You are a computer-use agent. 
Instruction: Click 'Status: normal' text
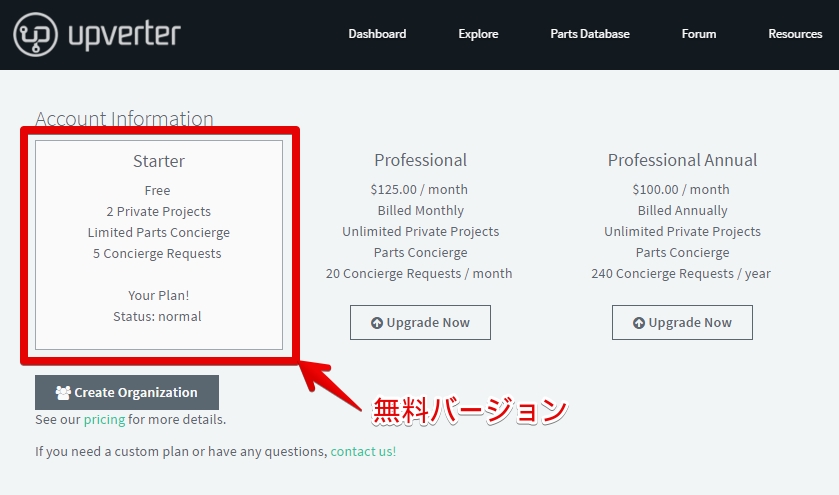coord(157,316)
